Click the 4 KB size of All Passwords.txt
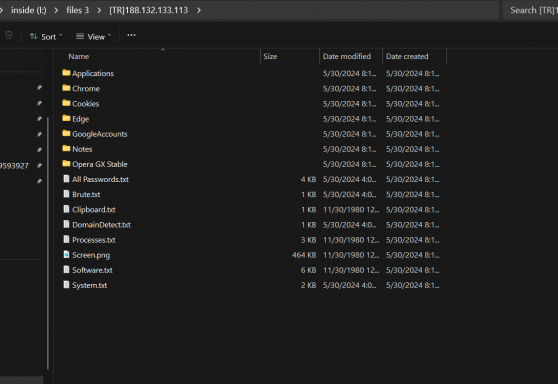This screenshot has height=384, width=558. pyautogui.click(x=308, y=179)
